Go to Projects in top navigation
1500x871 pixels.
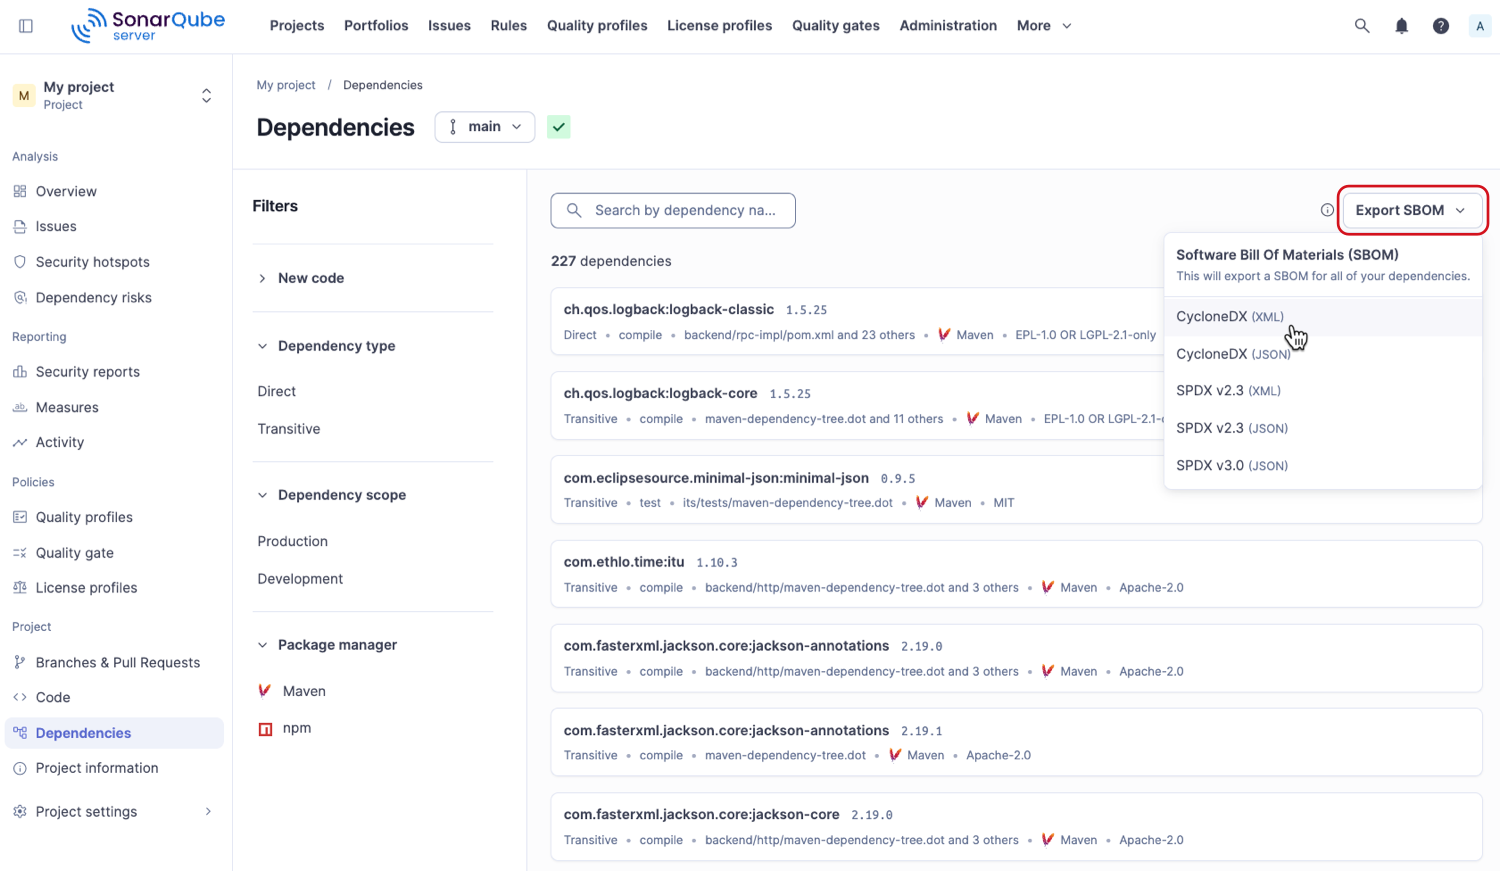point(297,26)
